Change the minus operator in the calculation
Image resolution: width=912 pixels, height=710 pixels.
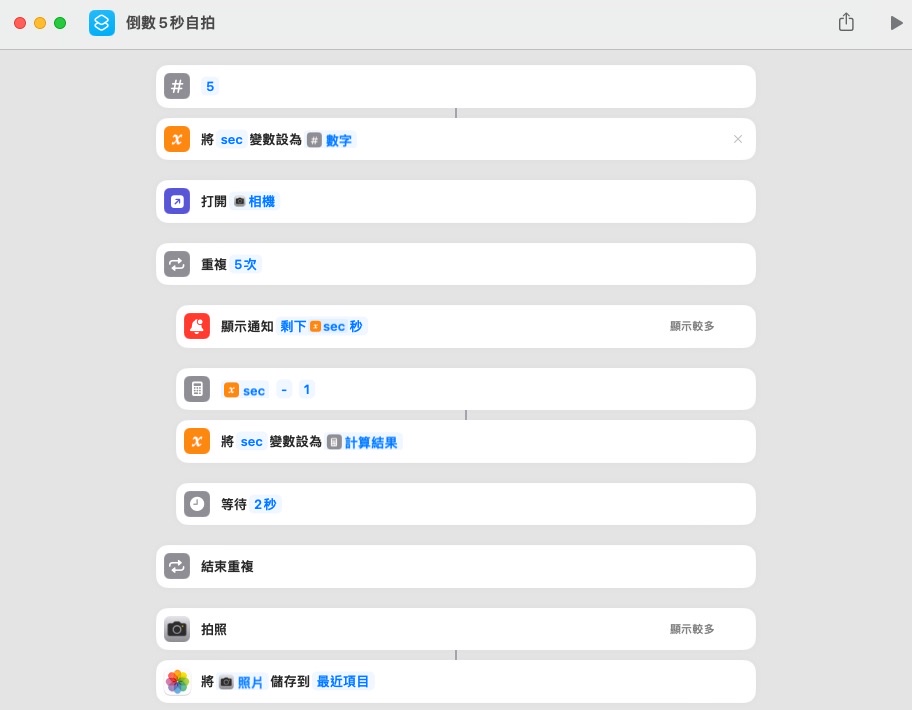(284, 390)
